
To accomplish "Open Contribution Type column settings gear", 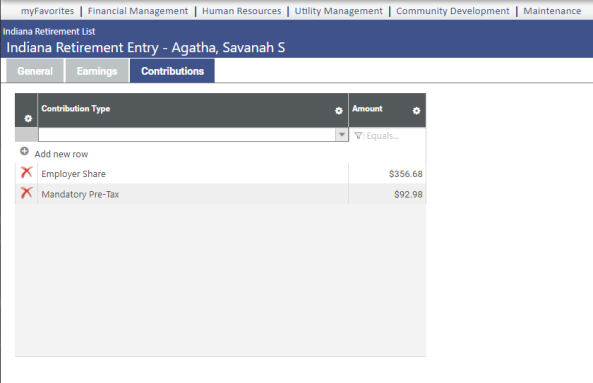I will click(x=339, y=111).
